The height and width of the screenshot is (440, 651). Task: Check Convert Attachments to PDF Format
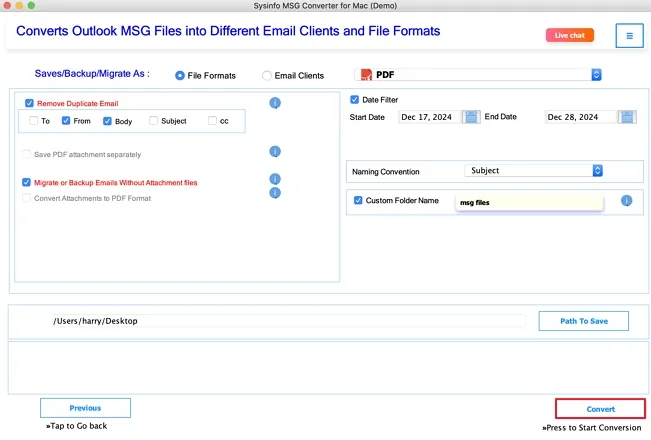click(x=26, y=198)
